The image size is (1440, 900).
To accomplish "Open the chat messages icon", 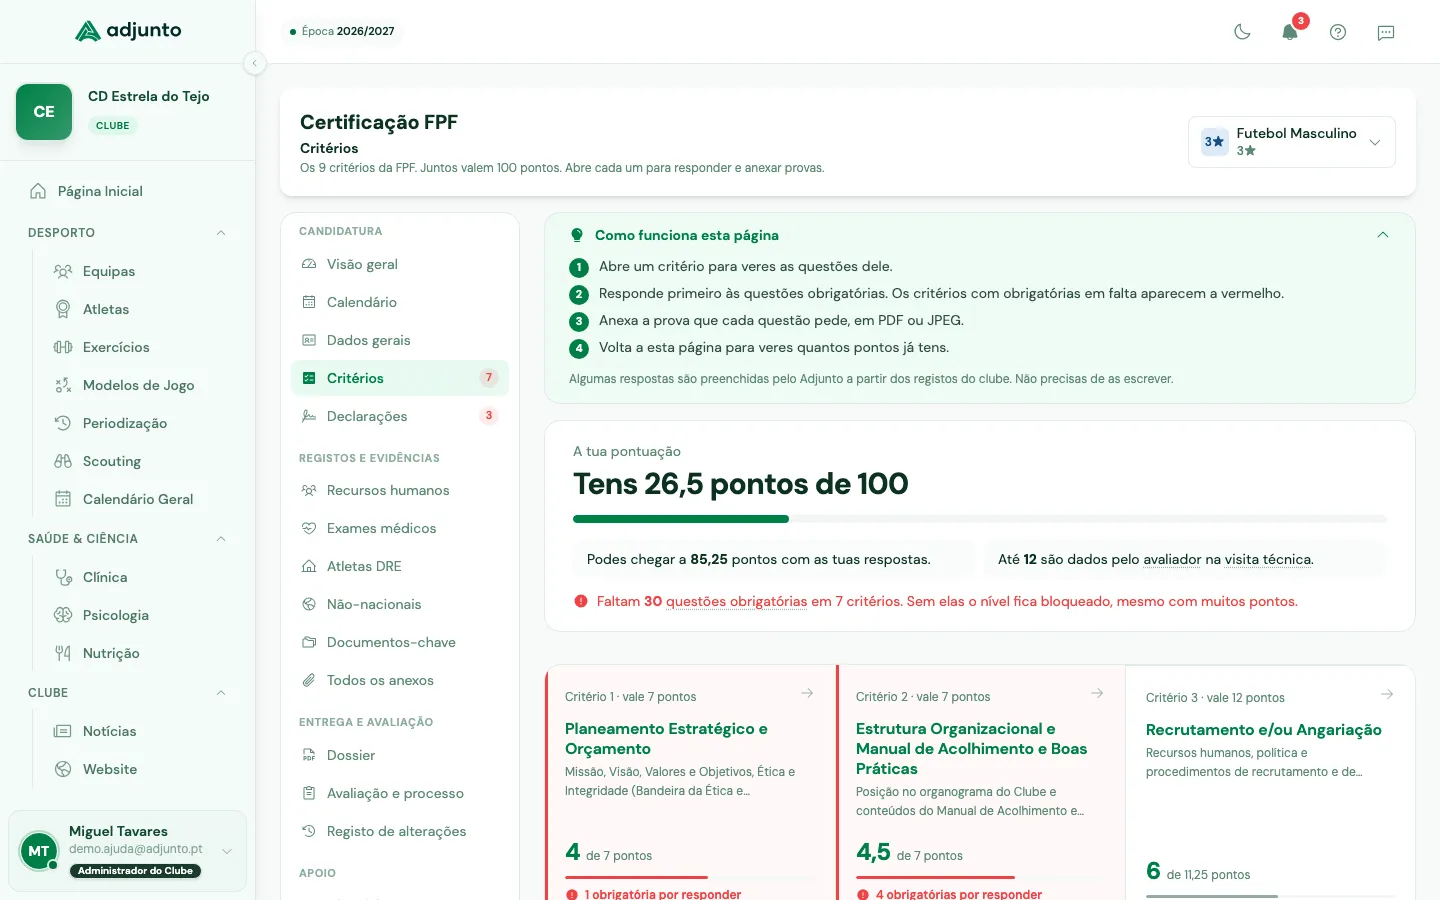I will click(1386, 32).
